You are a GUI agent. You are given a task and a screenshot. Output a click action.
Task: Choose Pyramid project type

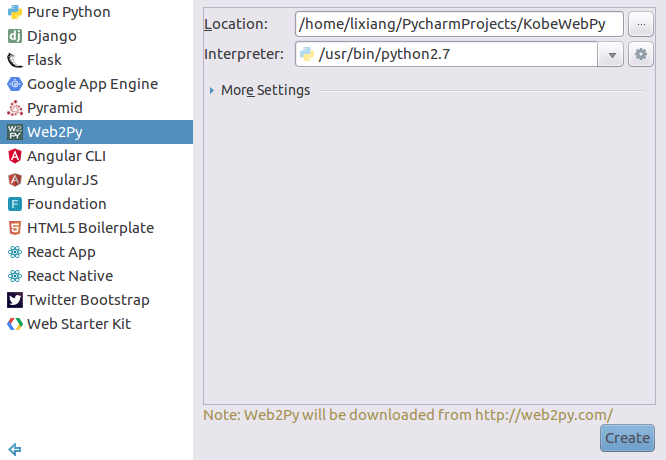96,108
